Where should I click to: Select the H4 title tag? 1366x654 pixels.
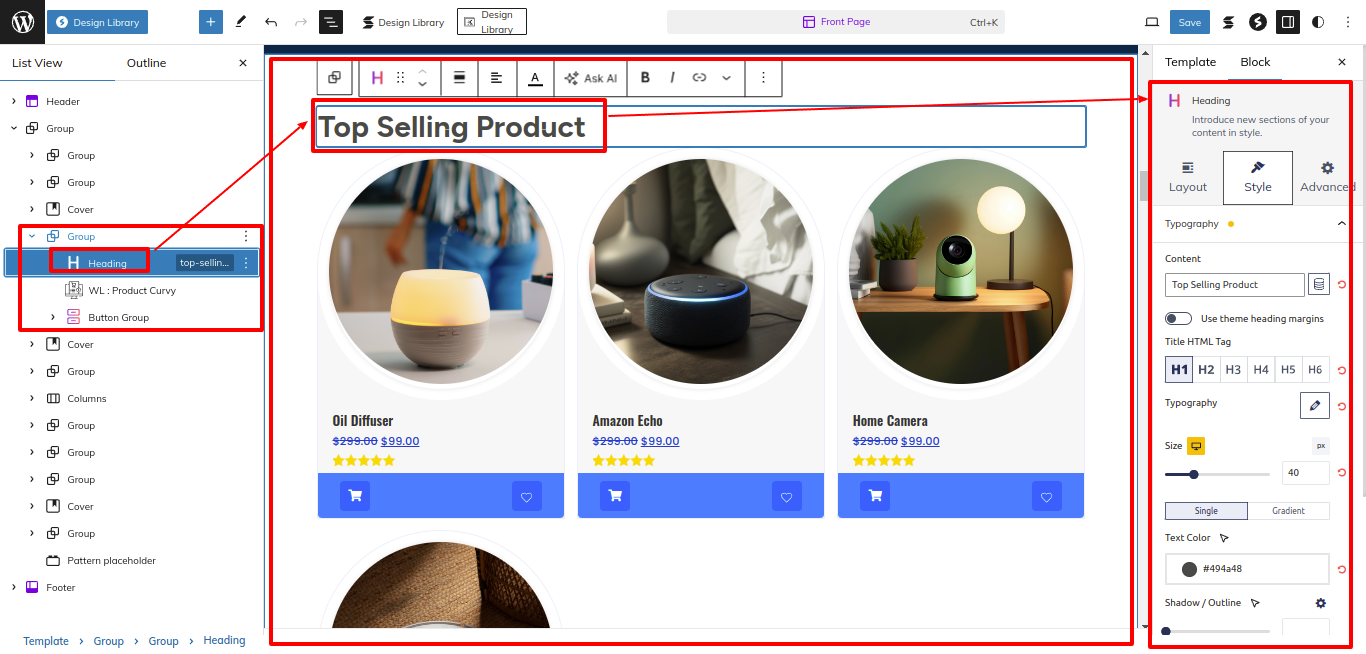pos(1261,370)
